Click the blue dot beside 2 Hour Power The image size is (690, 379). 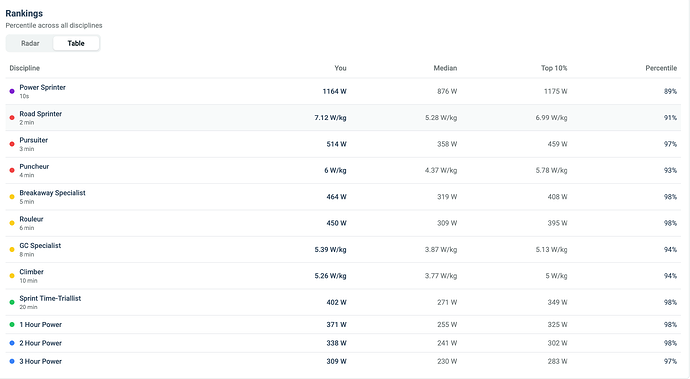tap(12, 343)
